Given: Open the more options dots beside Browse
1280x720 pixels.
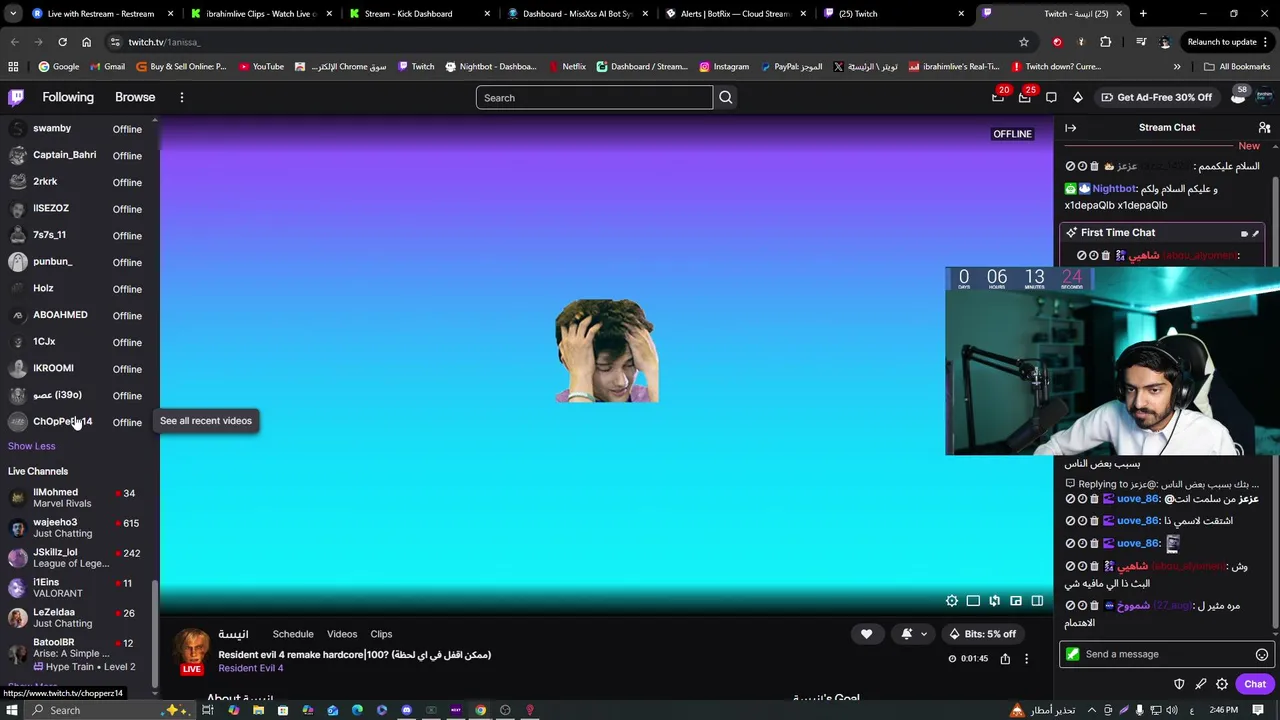Looking at the screenshot, I should coord(182,97).
